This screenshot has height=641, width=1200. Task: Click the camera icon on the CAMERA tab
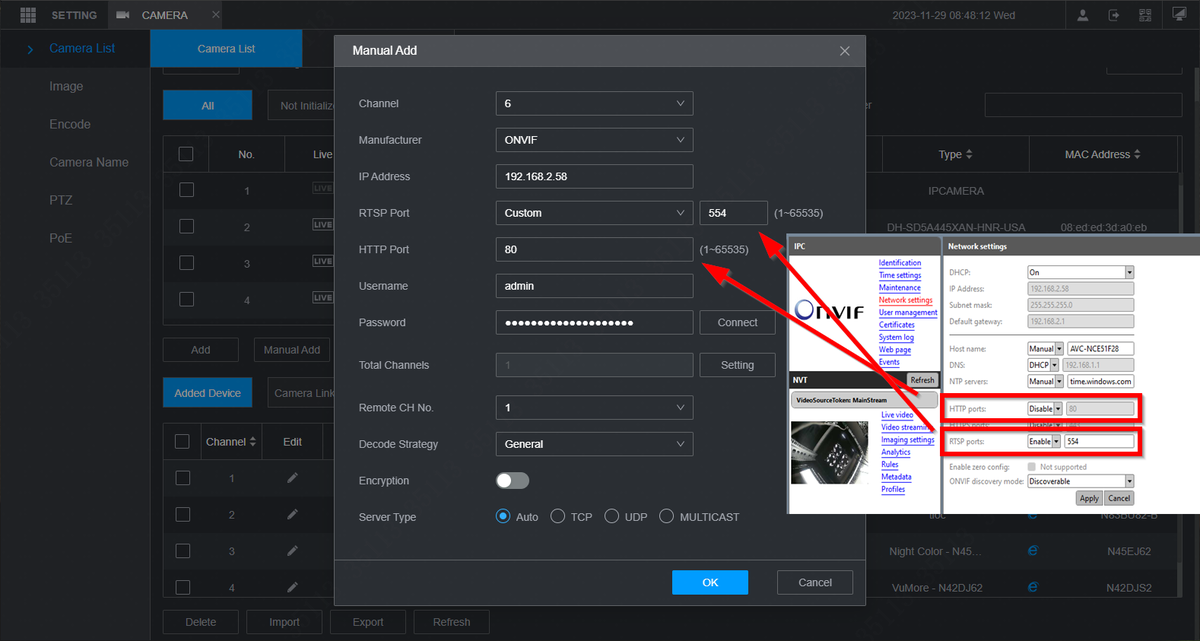[123, 15]
